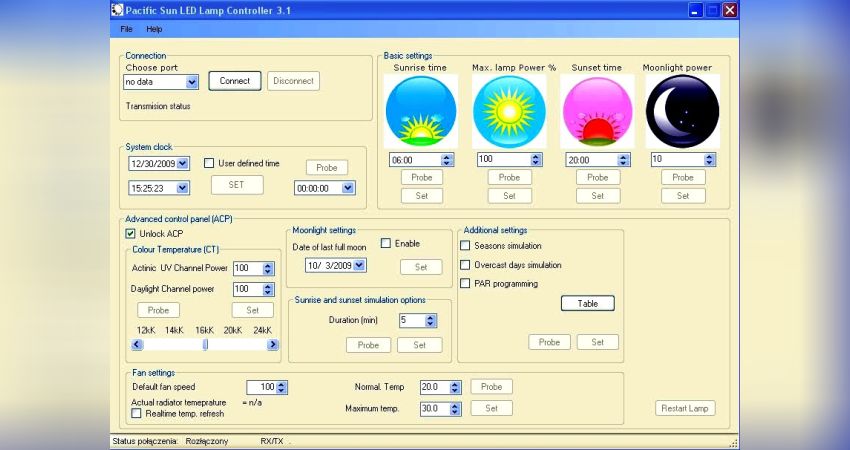Viewport: 850px width, 450px height.
Task: Click the Max lamp power sun icon
Action: (x=509, y=111)
